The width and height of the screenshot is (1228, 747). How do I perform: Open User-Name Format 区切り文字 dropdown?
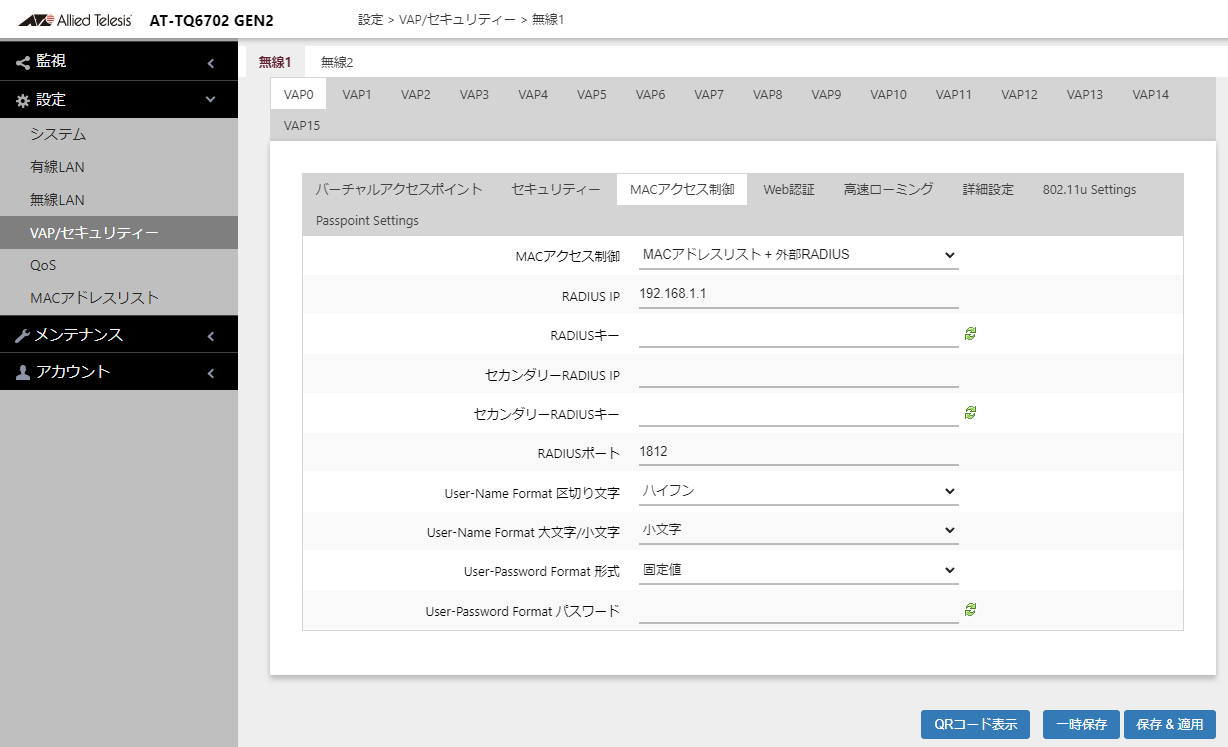pyautogui.click(x=798, y=491)
